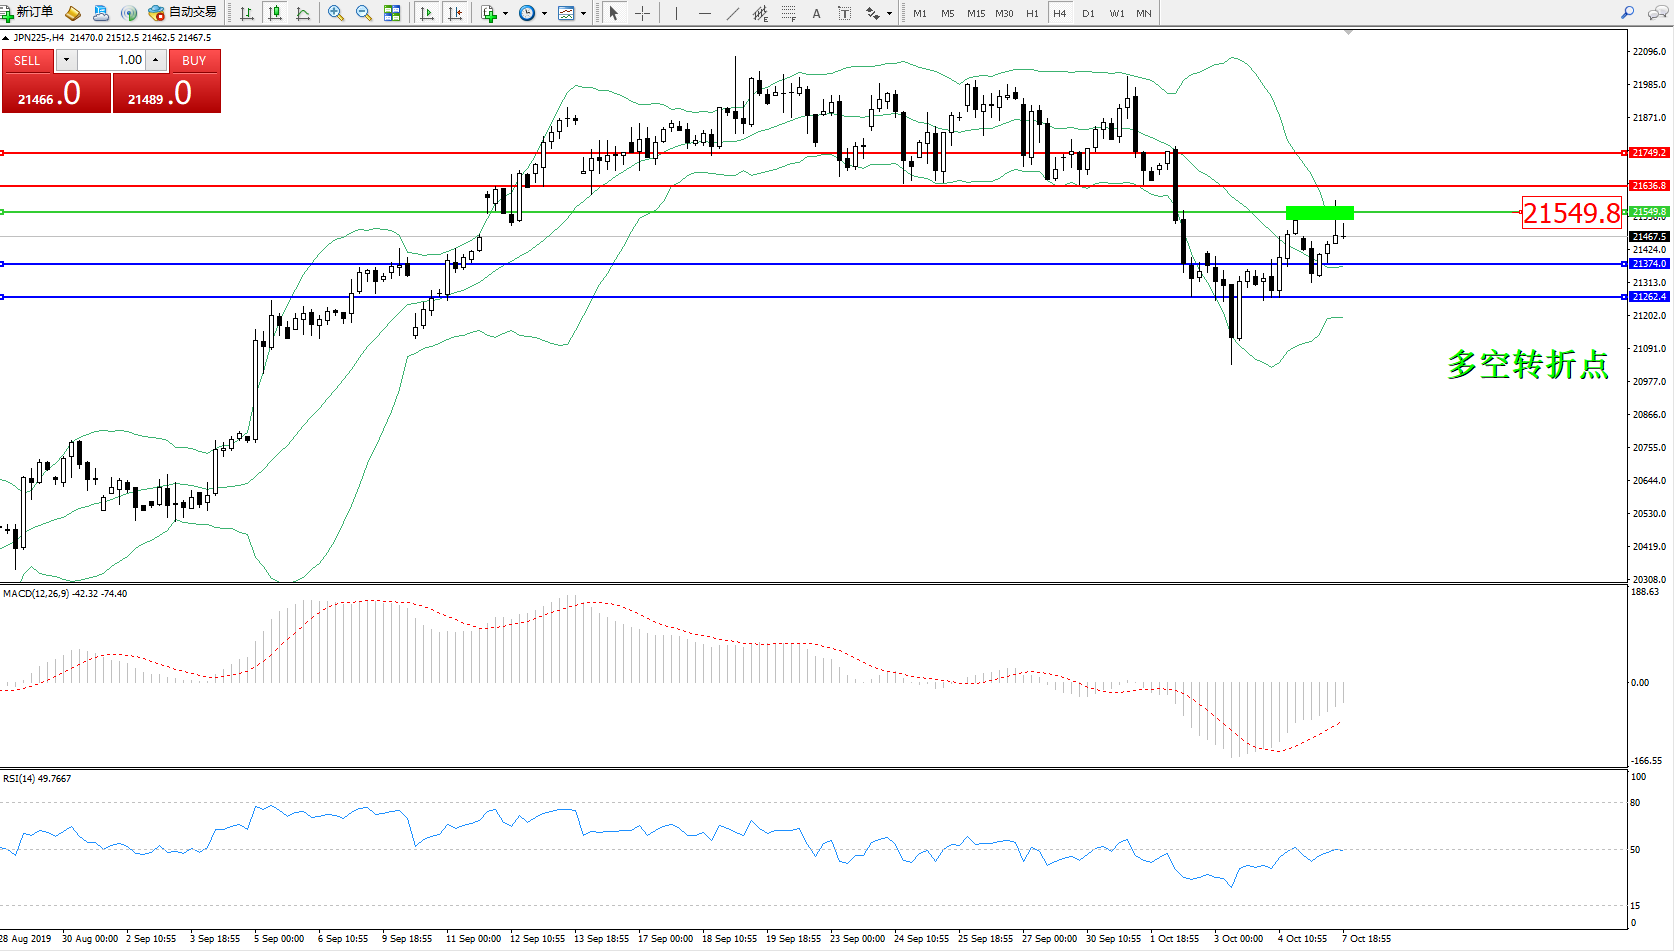This screenshot has width=1674, height=952.
Task: Click the red SELL button
Action: [x=28, y=61]
